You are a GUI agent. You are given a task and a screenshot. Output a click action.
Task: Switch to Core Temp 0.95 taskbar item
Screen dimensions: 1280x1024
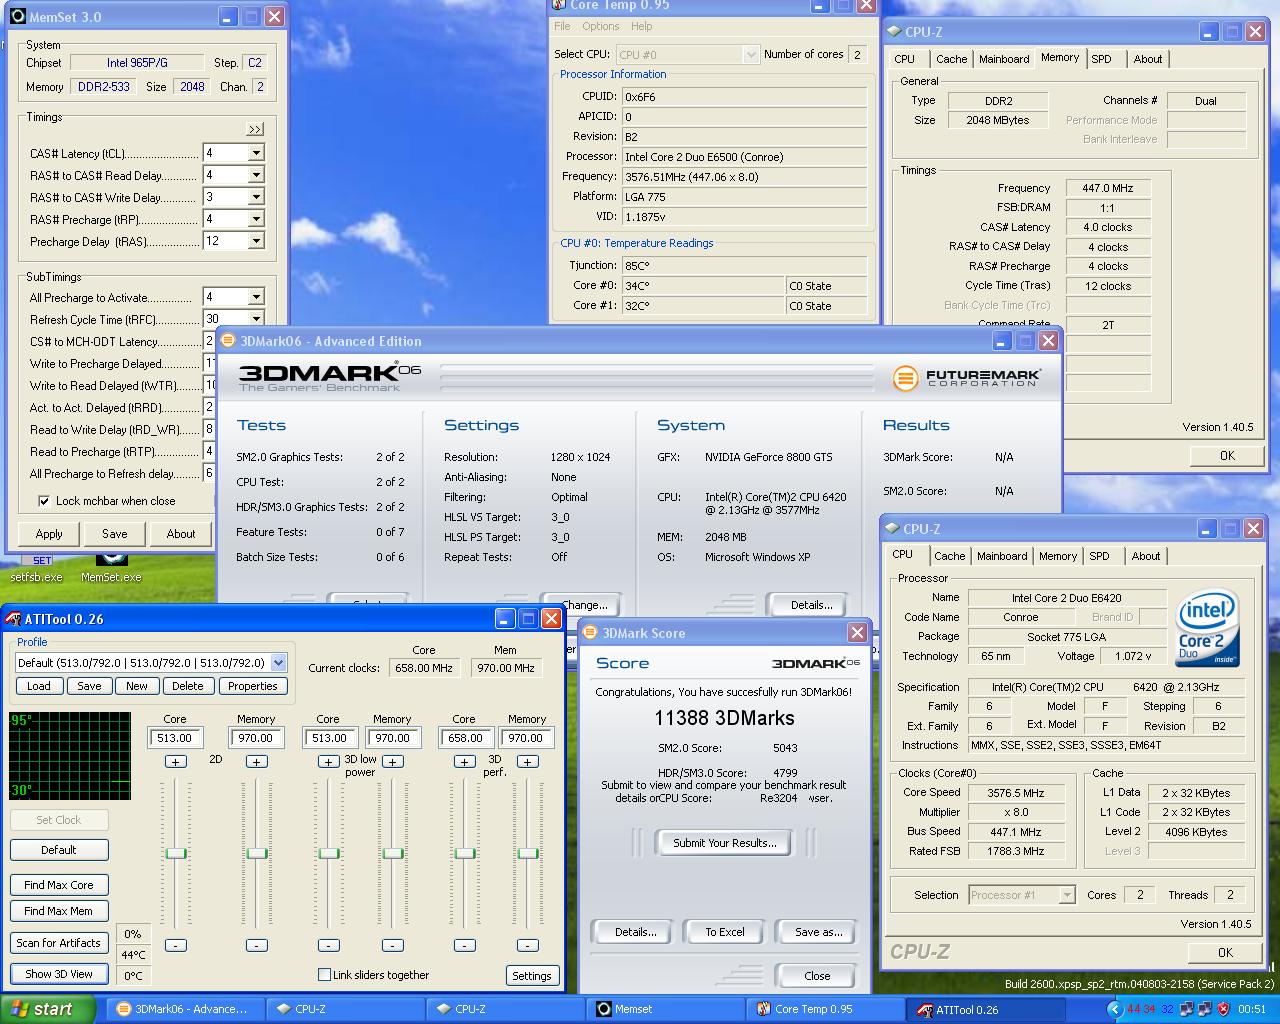[826, 1009]
